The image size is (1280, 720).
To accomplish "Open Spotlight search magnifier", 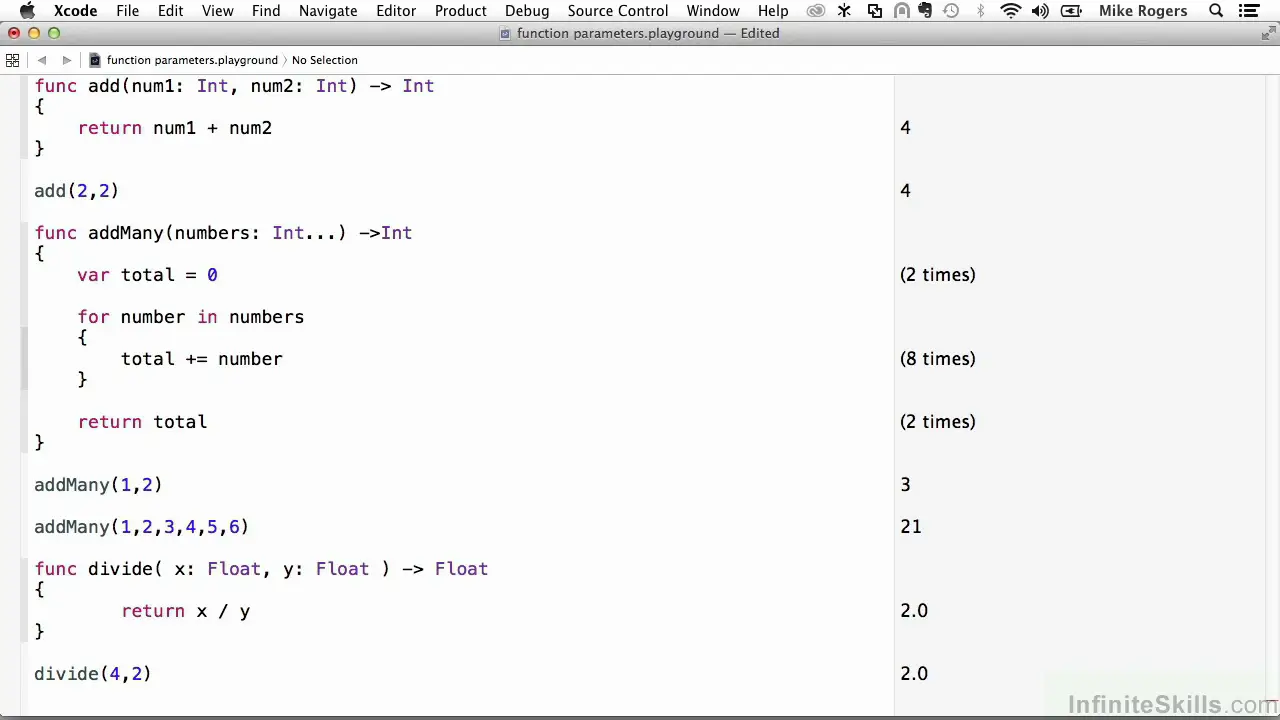I will [1216, 11].
